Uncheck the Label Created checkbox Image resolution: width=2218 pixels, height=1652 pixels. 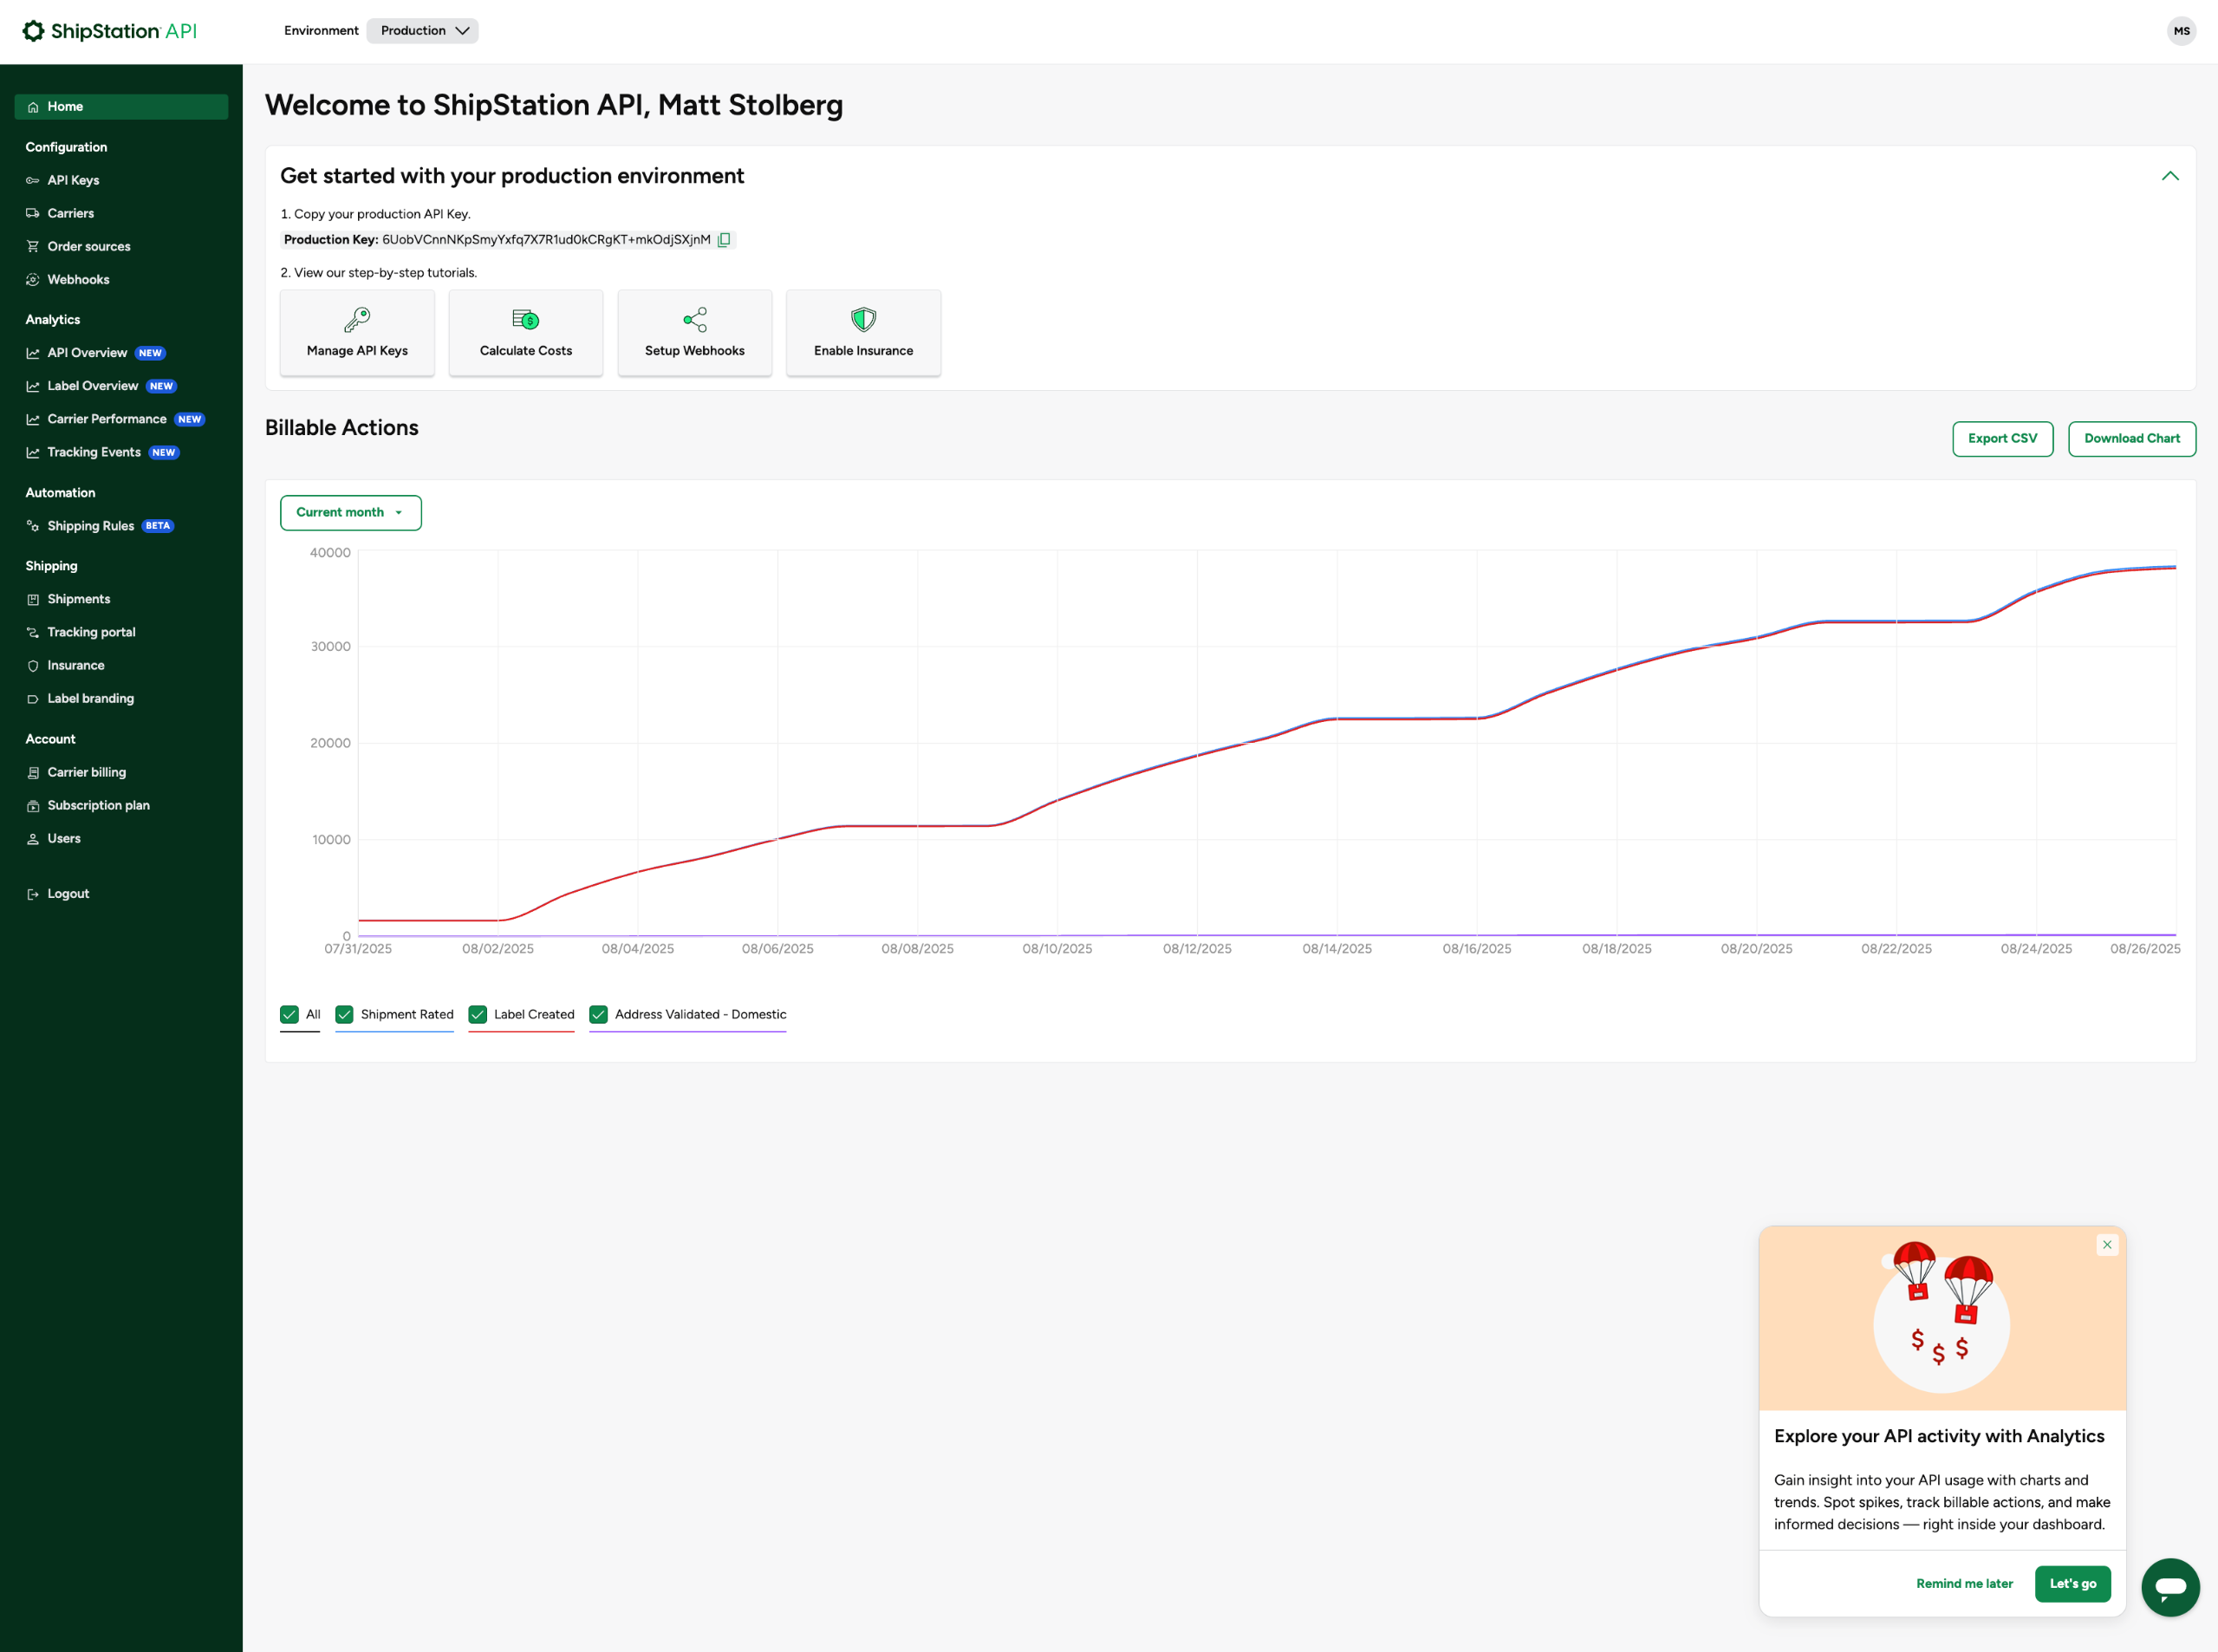[478, 1014]
